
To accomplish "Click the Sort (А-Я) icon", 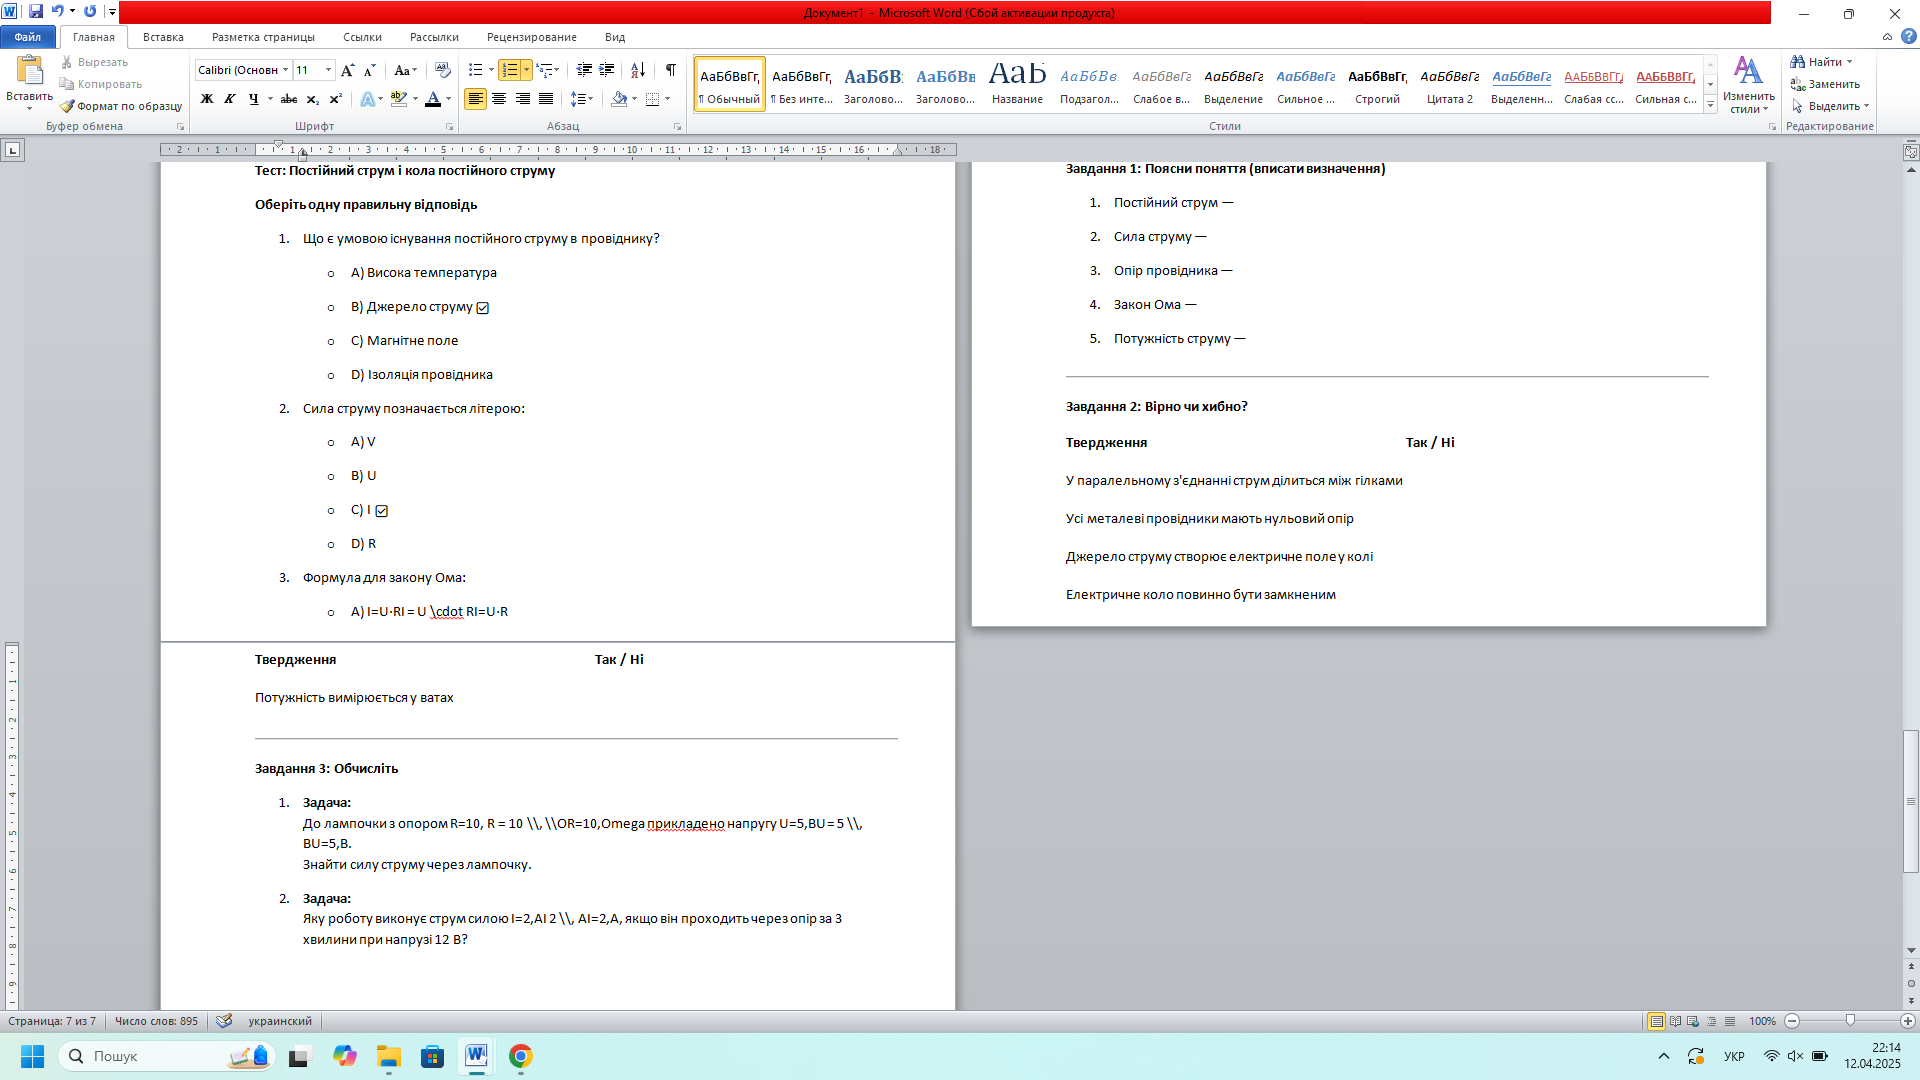I will pos(638,70).
